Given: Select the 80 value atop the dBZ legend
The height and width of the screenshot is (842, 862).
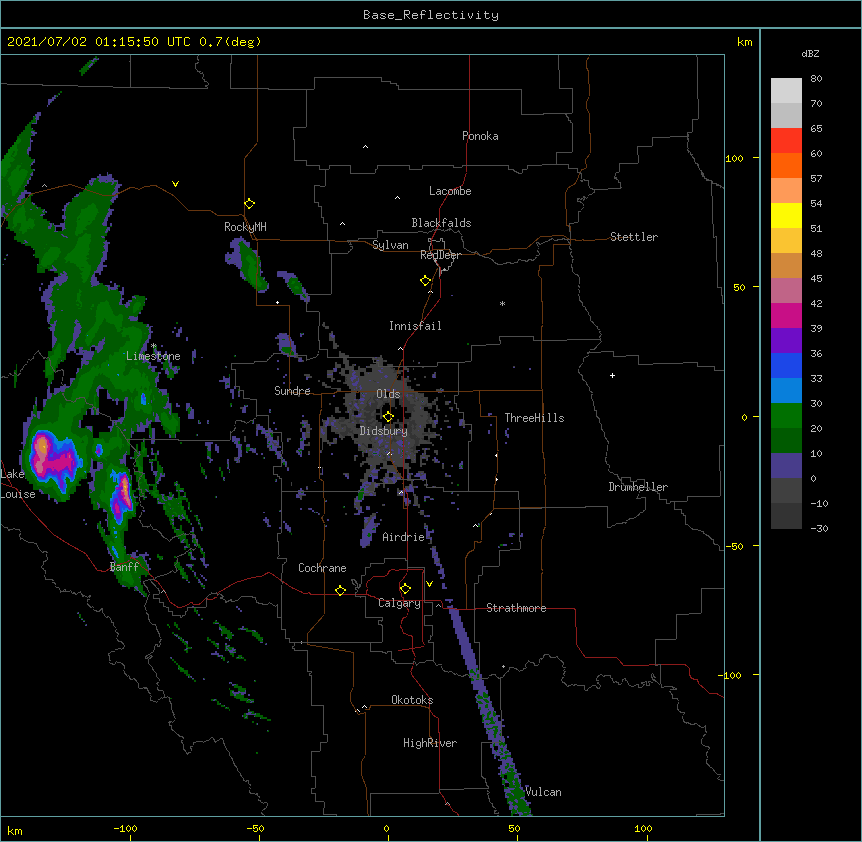Looking at the screenshot, I should pos(816,79).
